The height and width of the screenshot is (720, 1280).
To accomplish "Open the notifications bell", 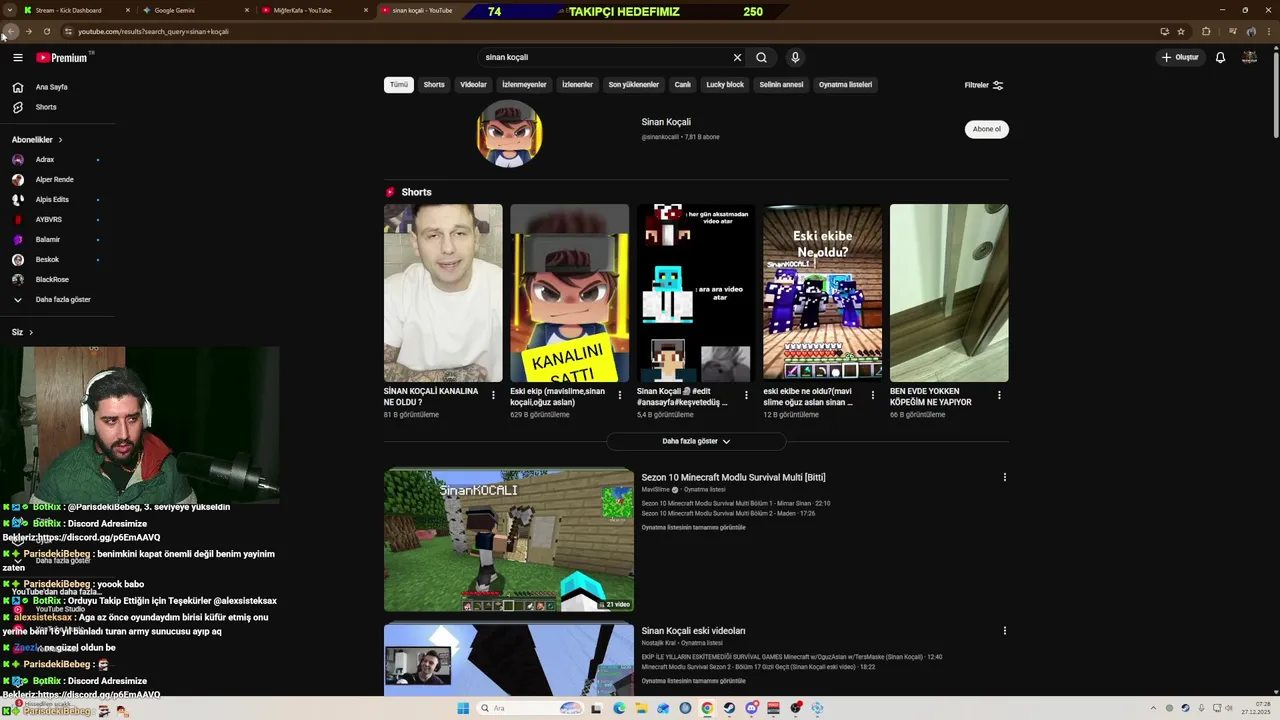I will 1220,58.
